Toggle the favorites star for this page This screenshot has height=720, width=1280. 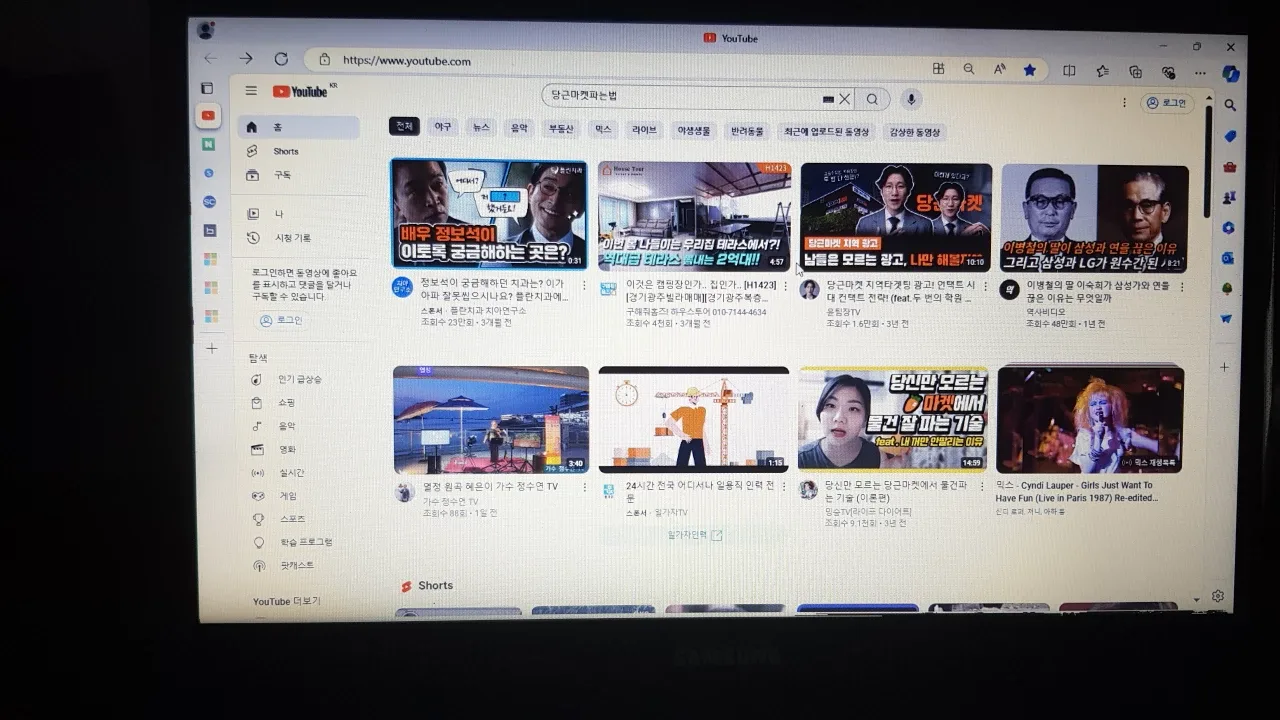point(1031,70)
